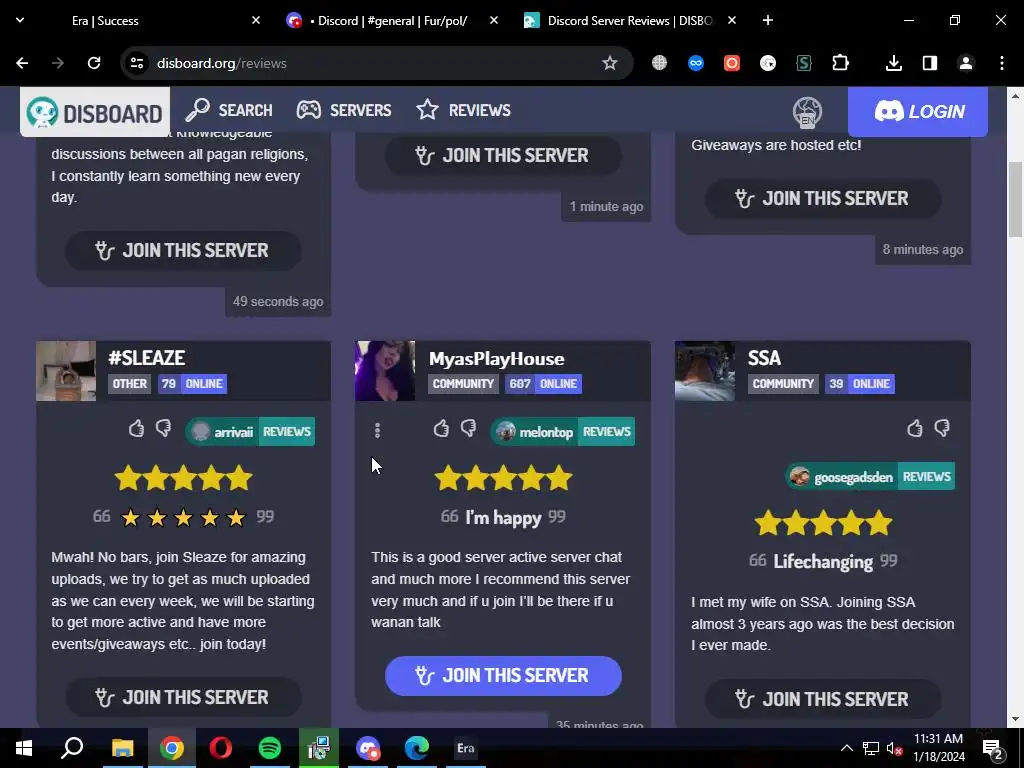
Task: Open the MyasPlayHouse server title
Action: coord(496,359)
